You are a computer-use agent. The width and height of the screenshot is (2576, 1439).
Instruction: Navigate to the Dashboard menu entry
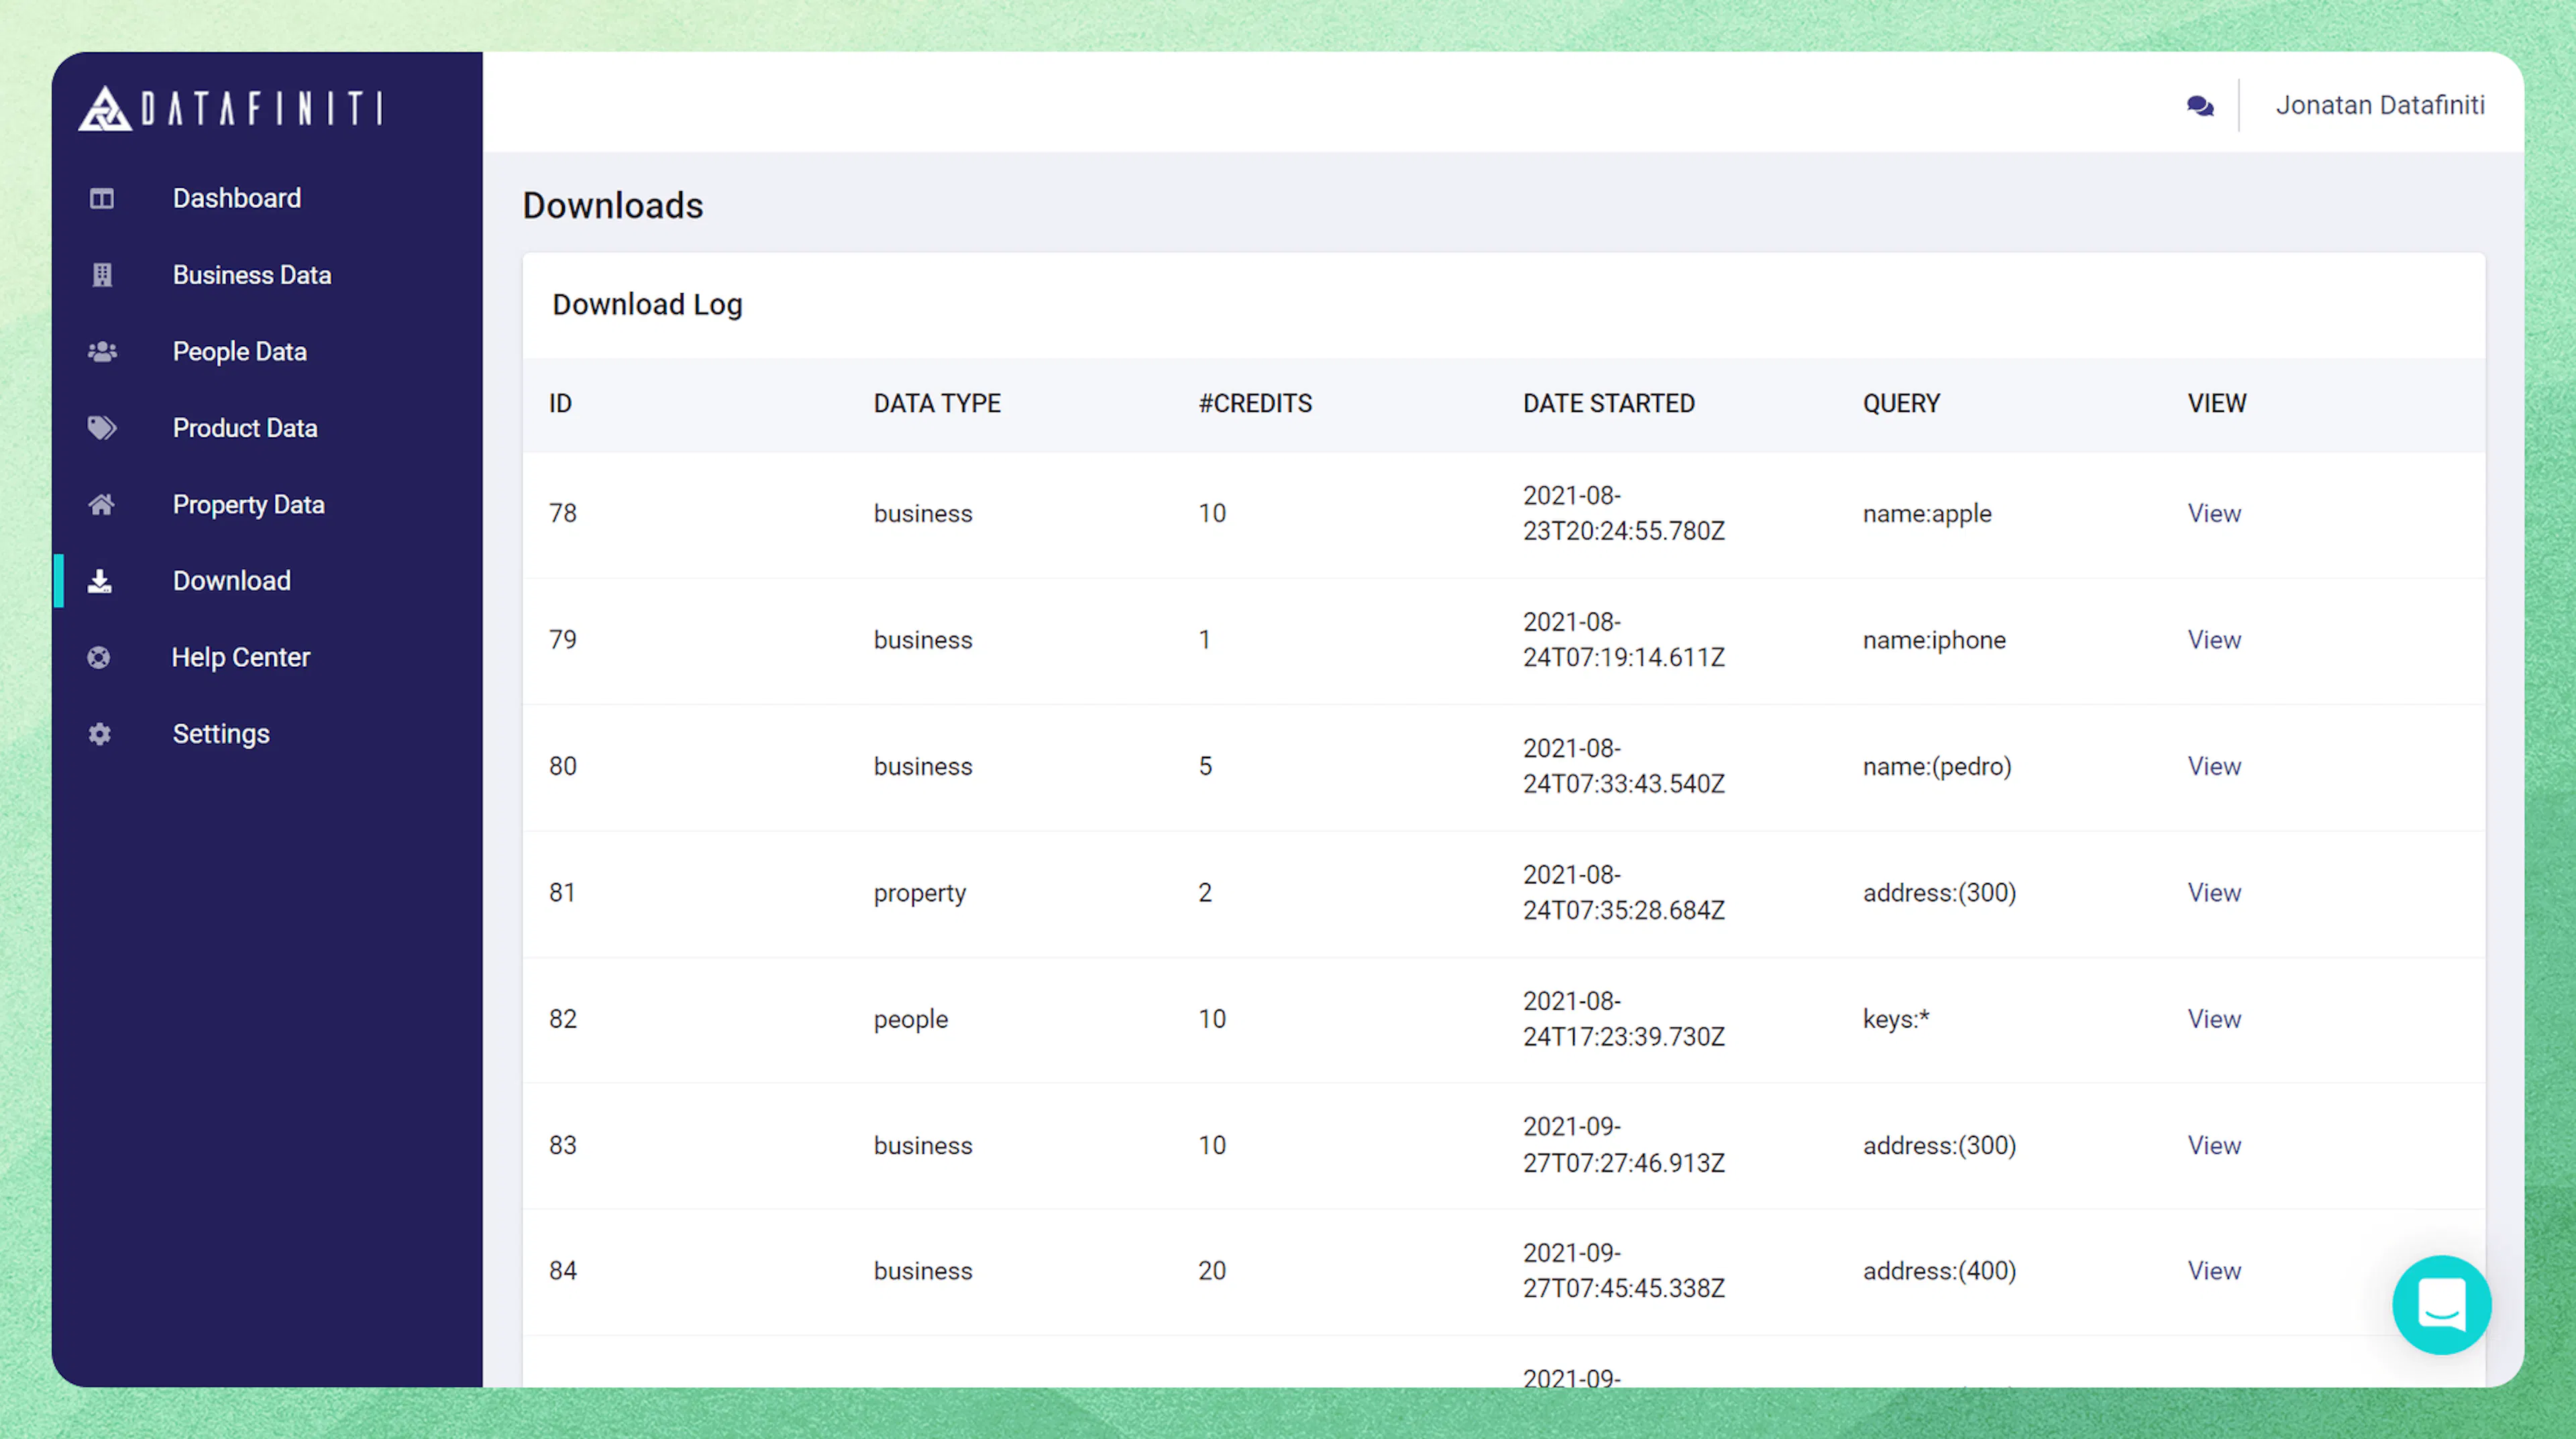pyautogui.click(x=236, y=198)
